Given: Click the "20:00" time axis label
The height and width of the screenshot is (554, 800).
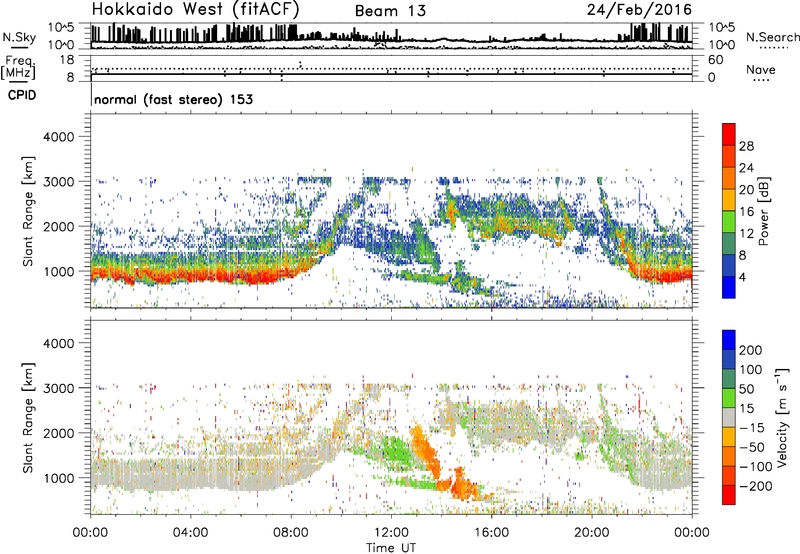Looking at the screenshot, I should tap(592, 533).
